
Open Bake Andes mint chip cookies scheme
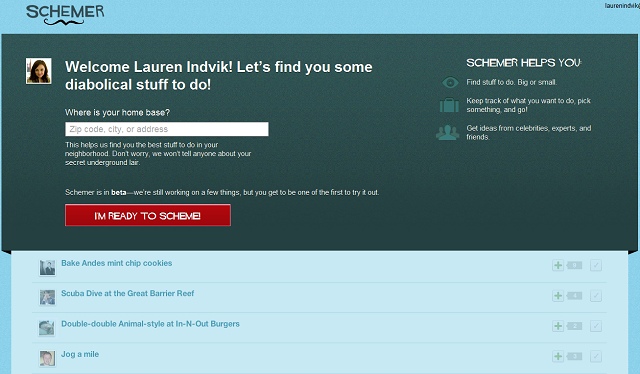click(117, 263)
